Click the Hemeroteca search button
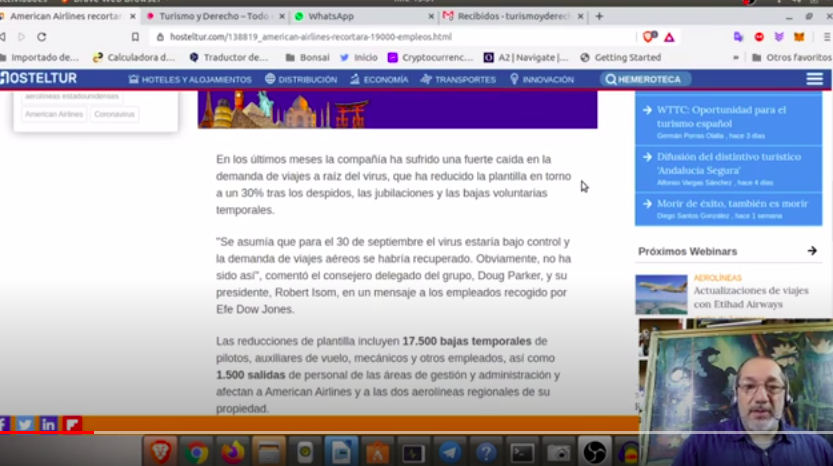The width and height of the screenshot is (833, 466). point(645,80)
